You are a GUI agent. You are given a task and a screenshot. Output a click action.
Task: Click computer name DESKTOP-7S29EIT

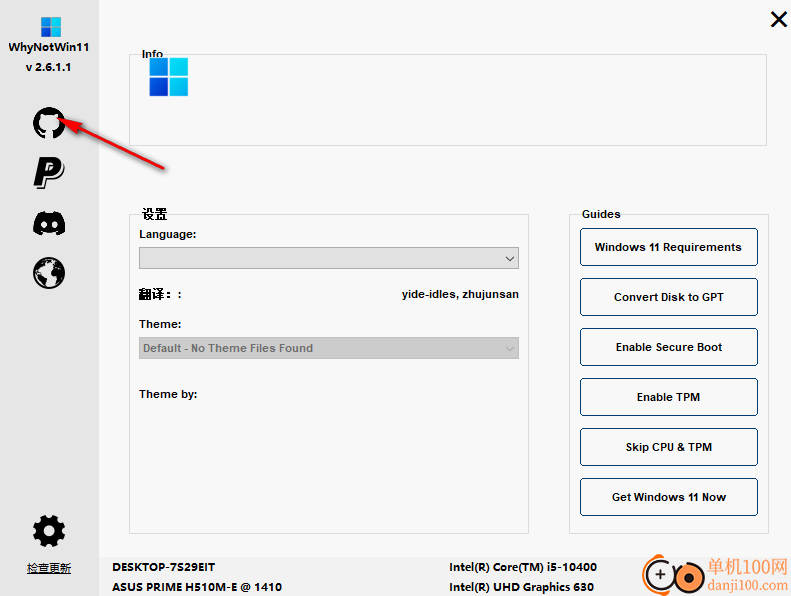click(163, 567)
